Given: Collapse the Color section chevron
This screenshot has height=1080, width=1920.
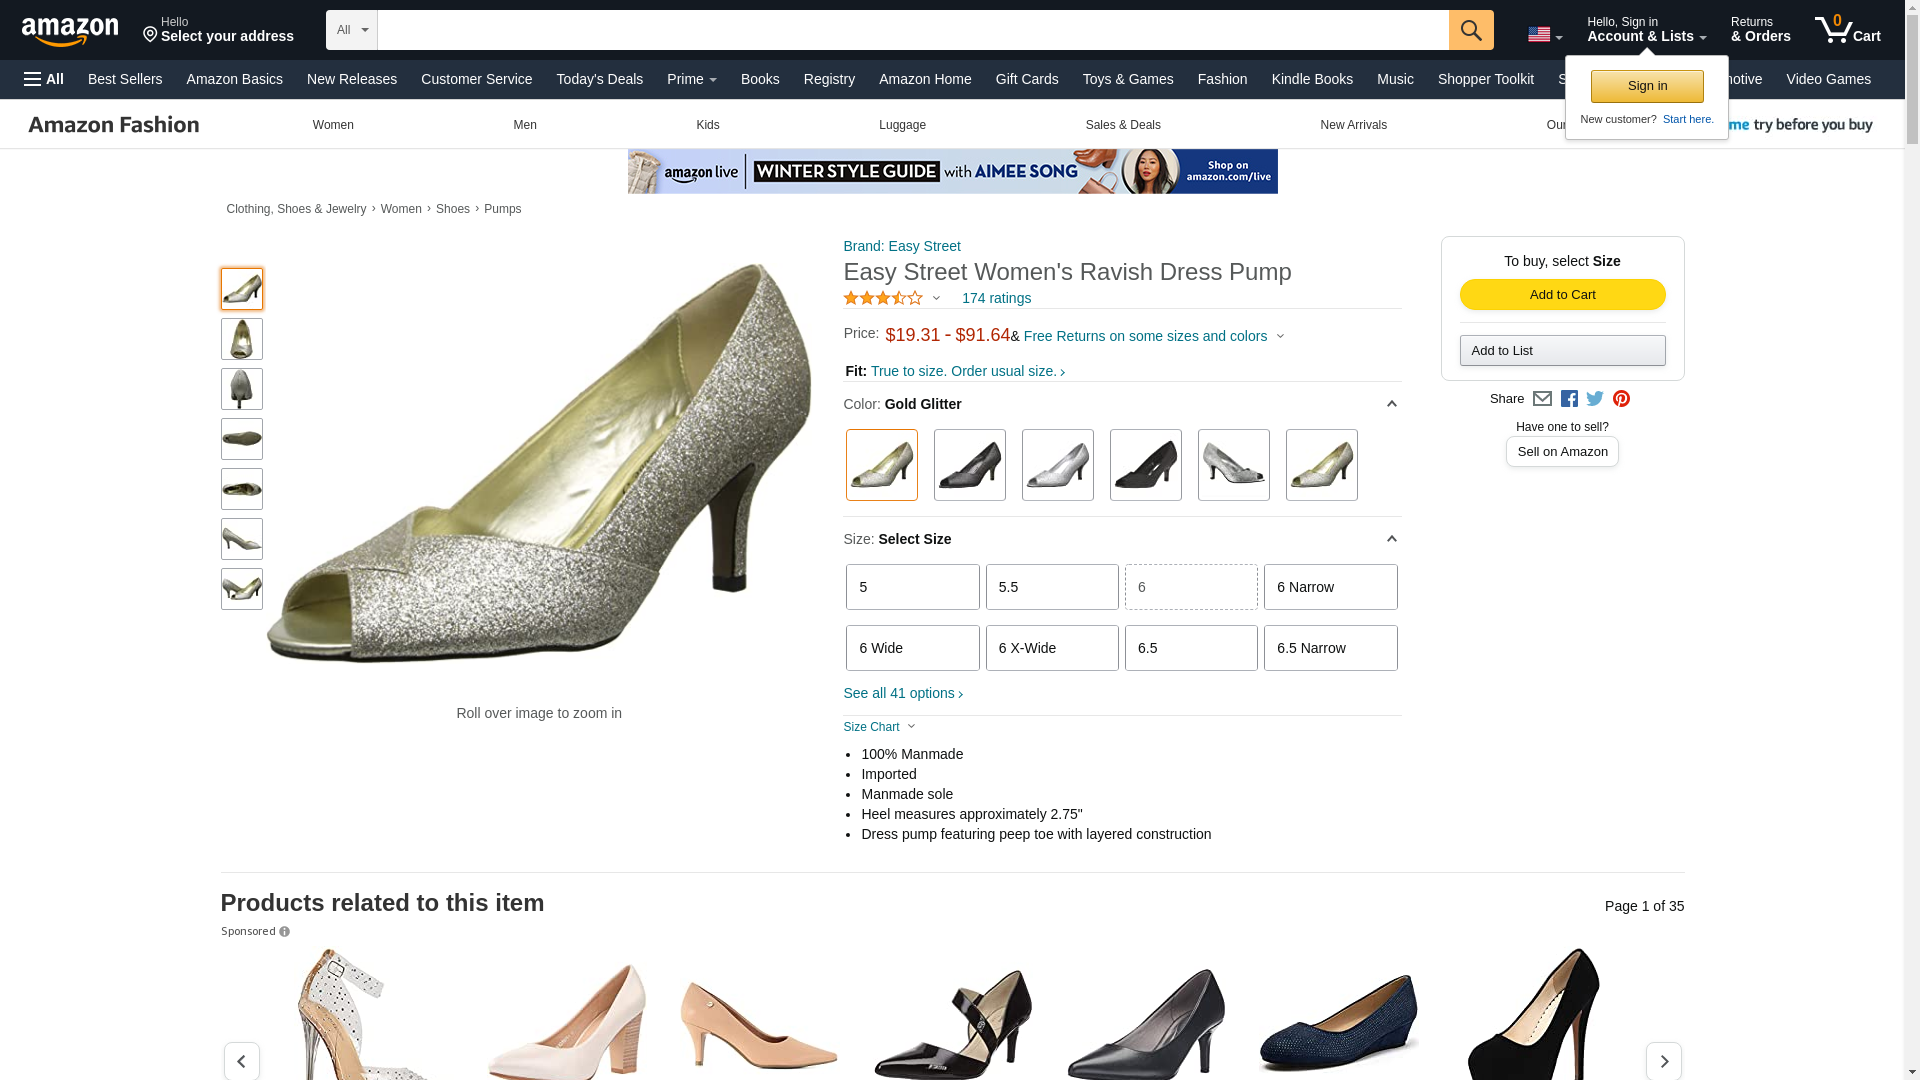Looking at the screenshot, I should [x=1391, y=404].
